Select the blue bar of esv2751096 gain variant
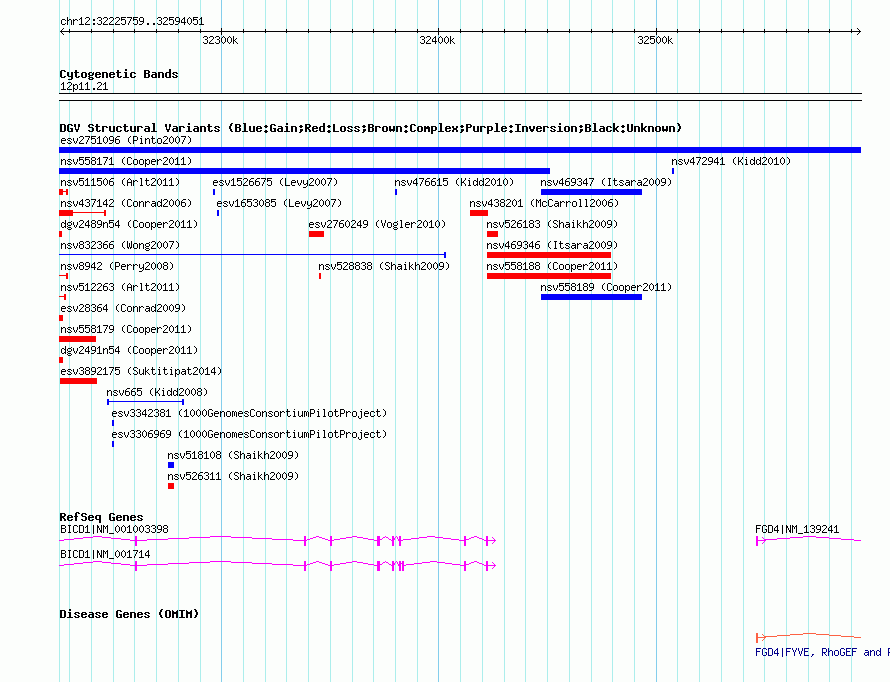This screenshot has width=890, height=682. coord(460,150)
